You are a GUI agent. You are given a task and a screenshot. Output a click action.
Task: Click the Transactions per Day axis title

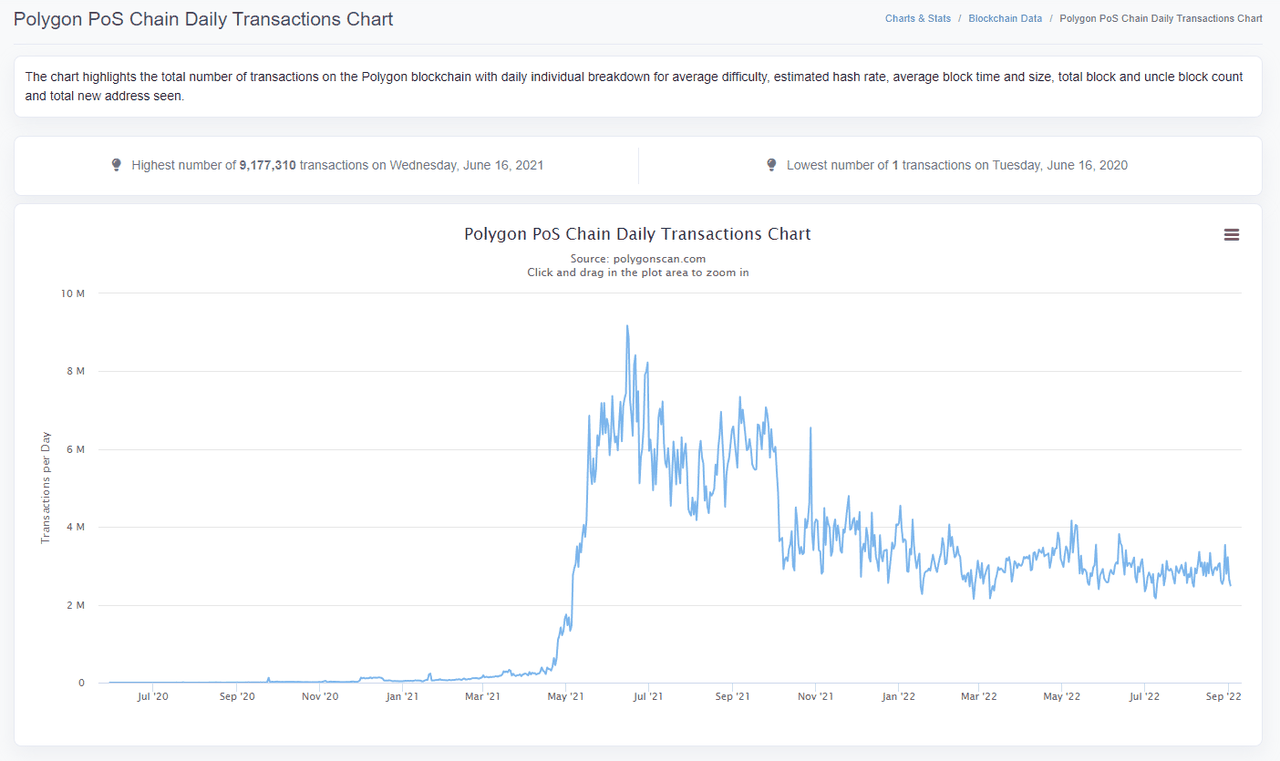coord(45,489)
